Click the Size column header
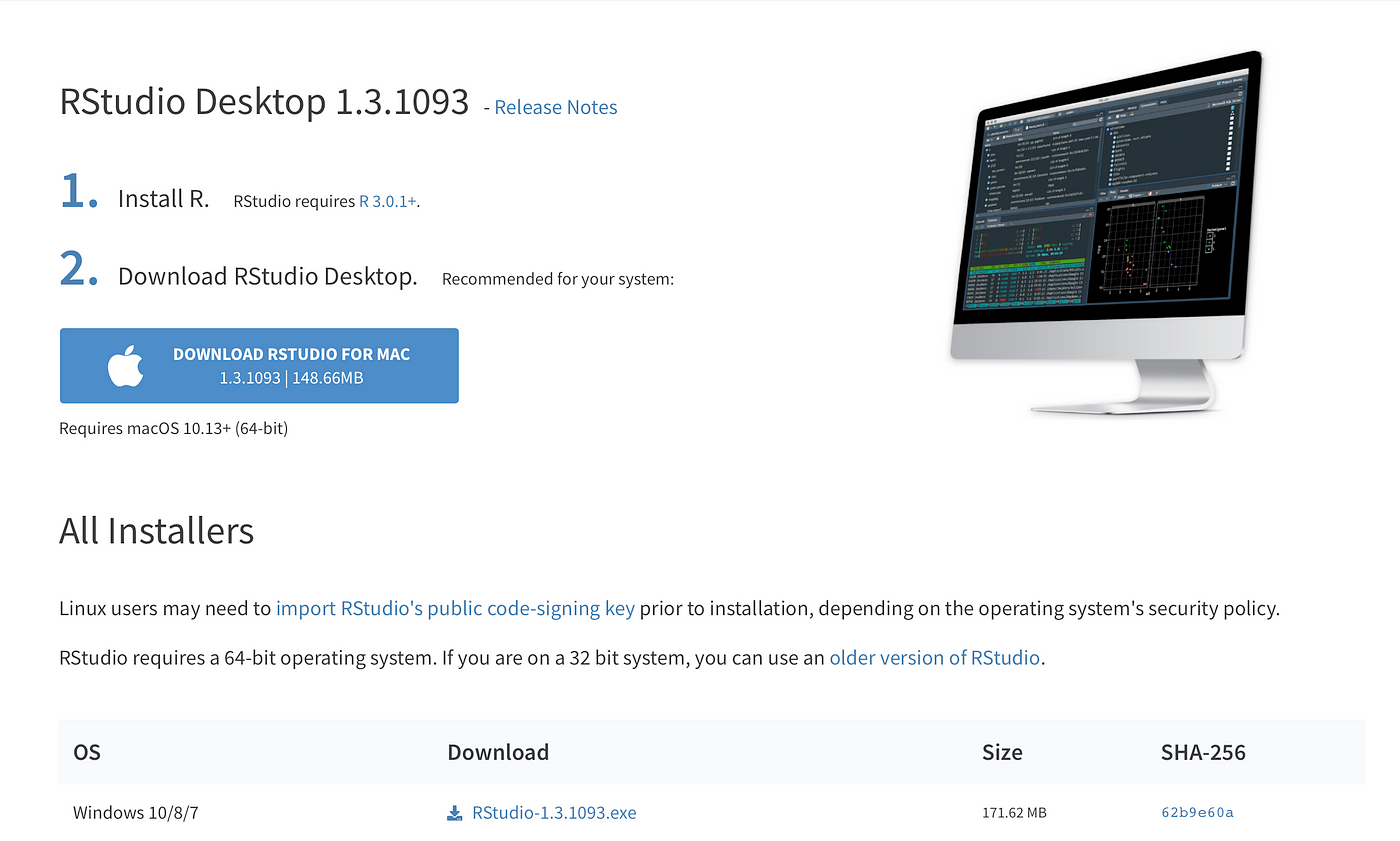Viewport: 1400px width, 841px height. [x=1002, y=752]
